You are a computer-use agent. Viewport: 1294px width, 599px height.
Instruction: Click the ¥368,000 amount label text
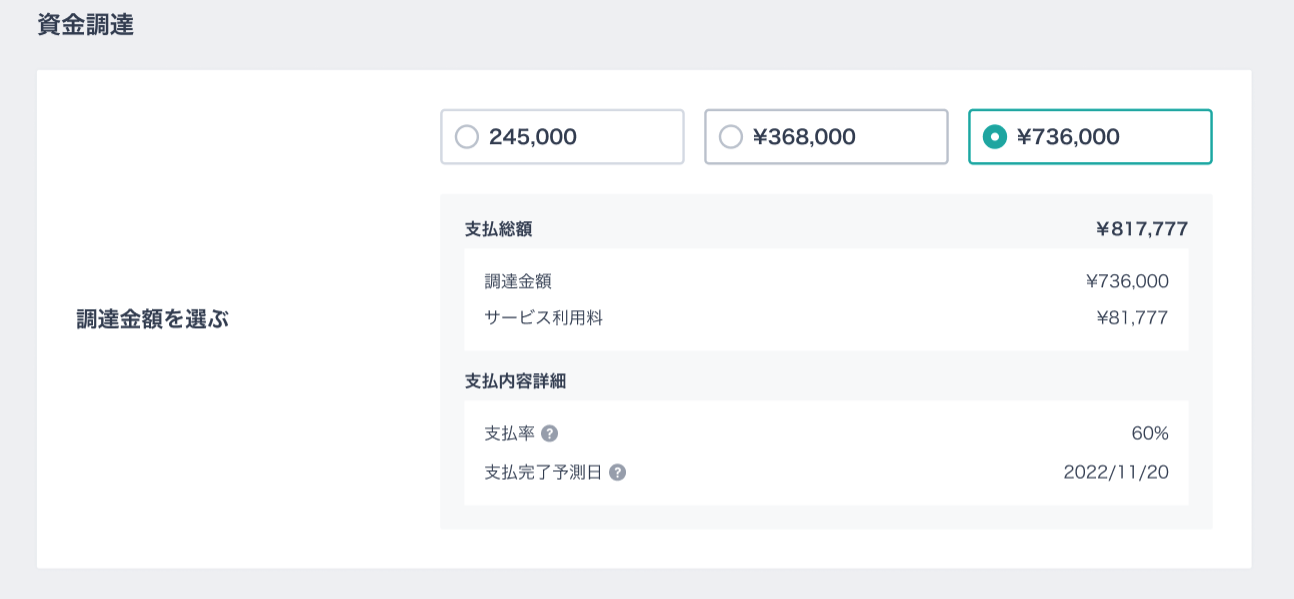804,137
